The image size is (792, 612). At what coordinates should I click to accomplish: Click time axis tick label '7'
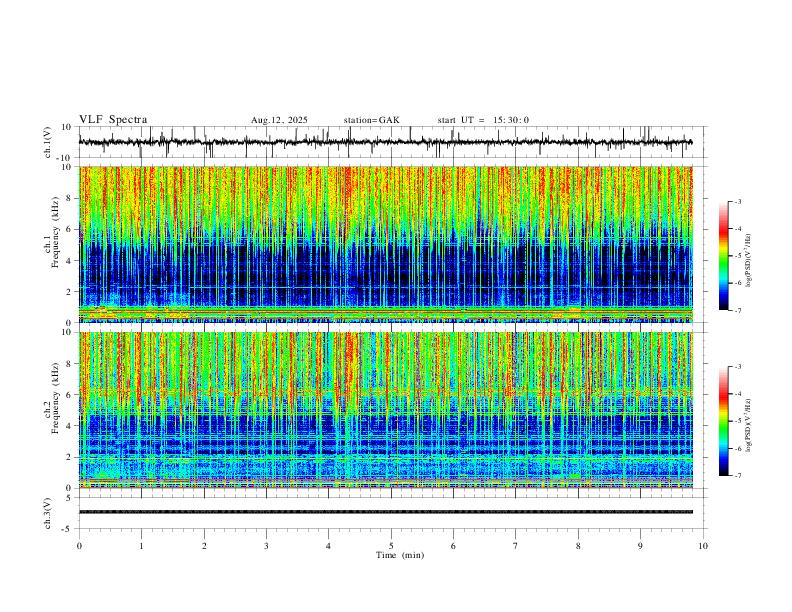click(x=516, y=546)
